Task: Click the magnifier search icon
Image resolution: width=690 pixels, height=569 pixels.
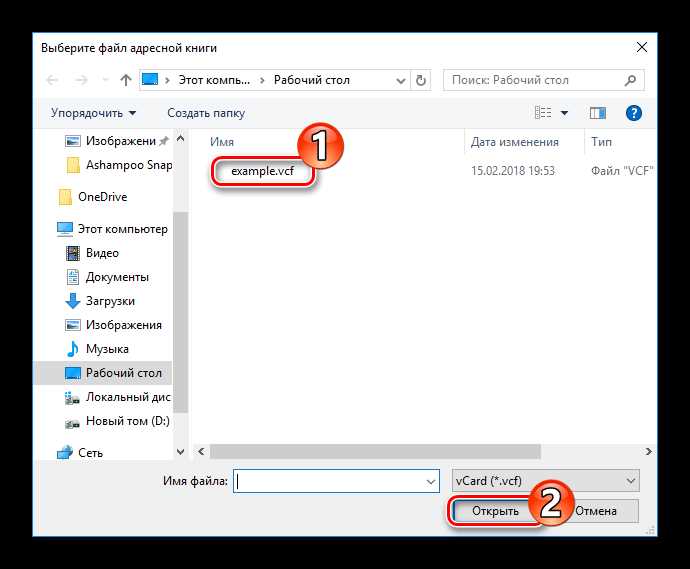Action: tap(630, 80)
